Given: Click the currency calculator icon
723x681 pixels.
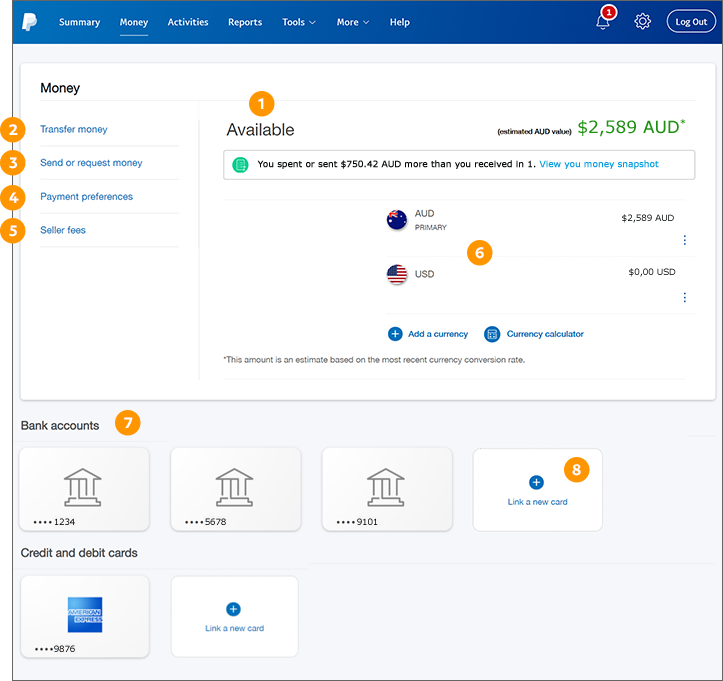Looking at the screenshot, I should click(492, 334).
